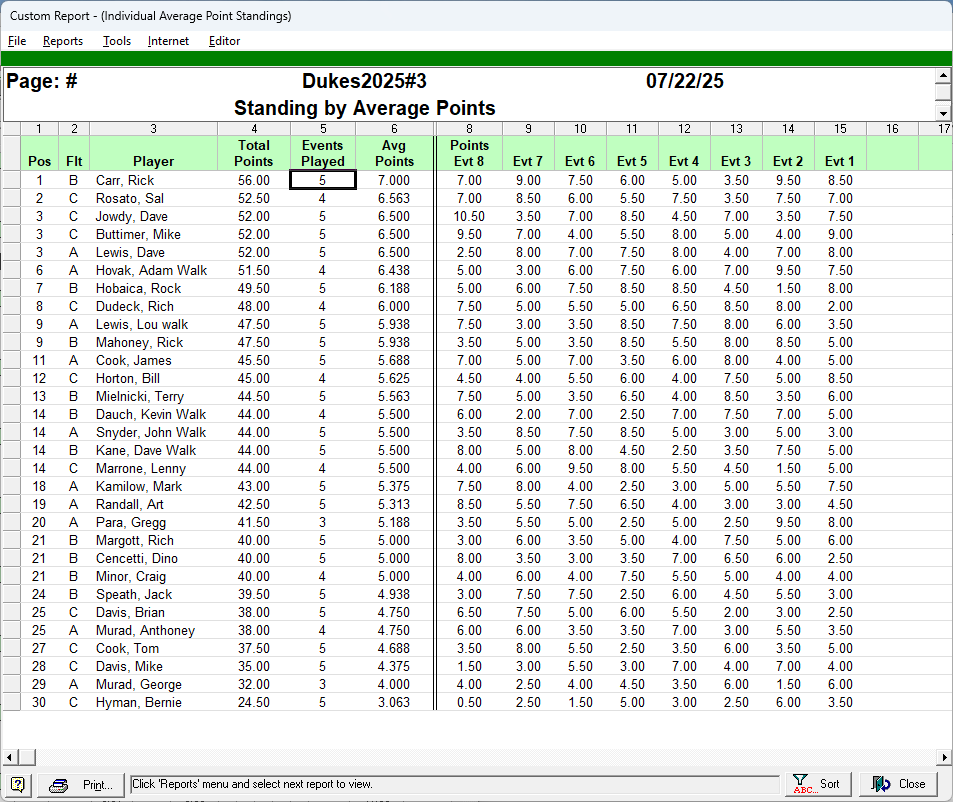Click the Print button with printer icon
This screenshot has width=953, height=802.
point(84,784)
